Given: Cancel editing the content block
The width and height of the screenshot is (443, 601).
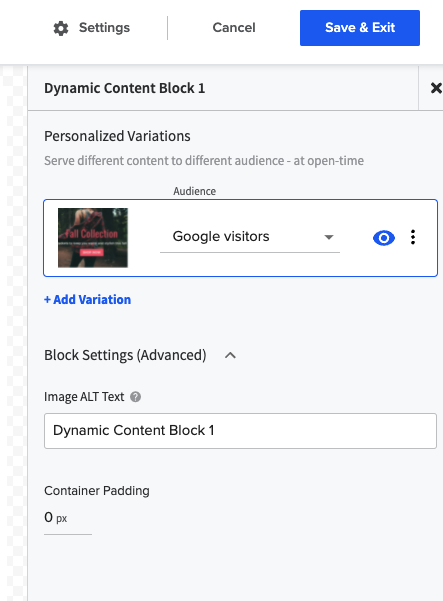Looking at the screenshot, I should pyautogui.click(x=234, y=28).
